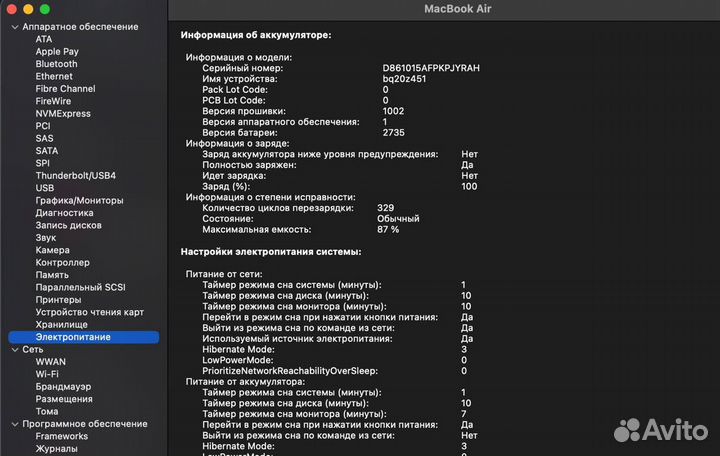Click firmware version value 1002

click(393, 111)
